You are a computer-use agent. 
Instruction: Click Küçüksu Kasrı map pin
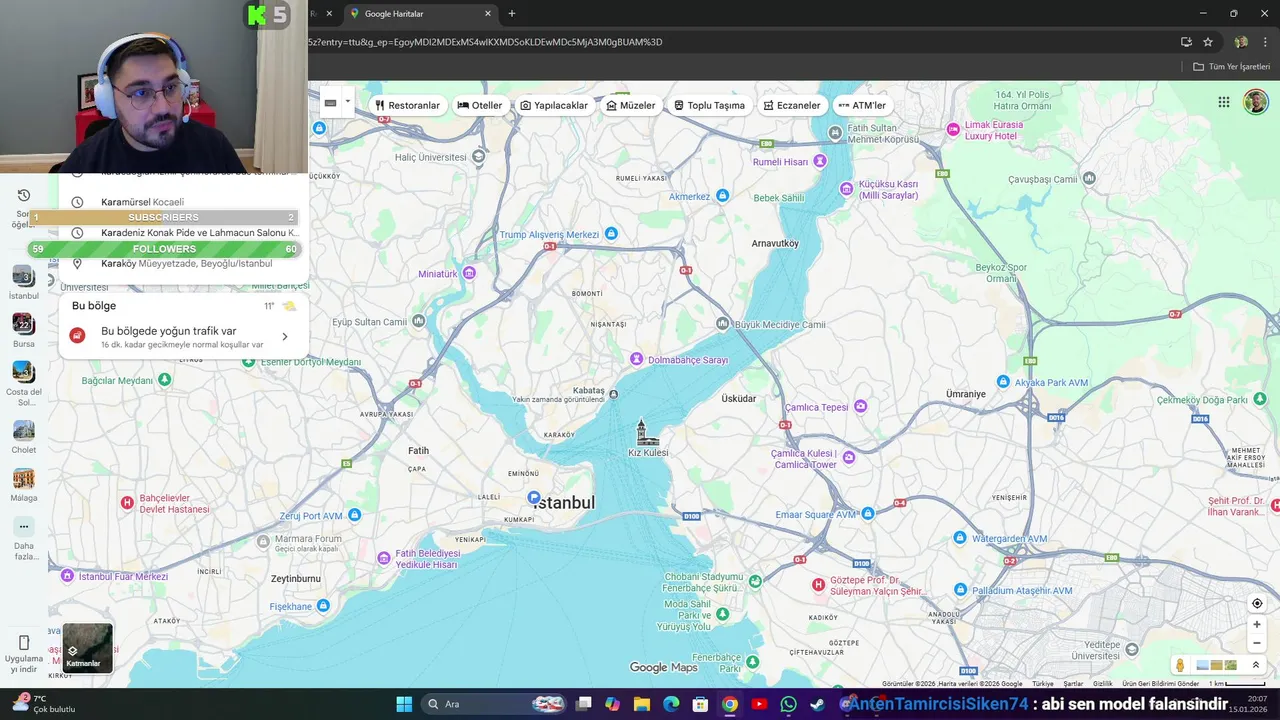(x=846, y=188)
